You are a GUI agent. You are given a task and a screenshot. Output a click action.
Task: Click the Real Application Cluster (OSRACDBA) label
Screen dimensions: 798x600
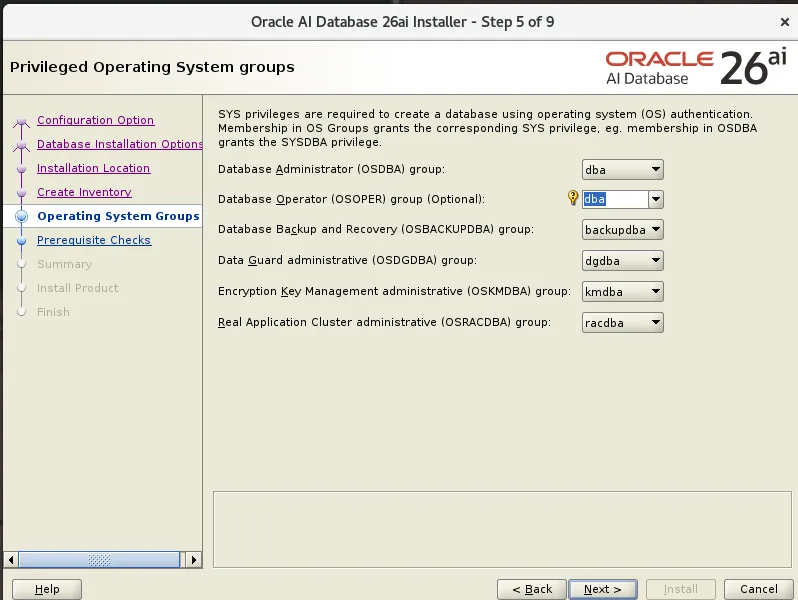[384, 322]
